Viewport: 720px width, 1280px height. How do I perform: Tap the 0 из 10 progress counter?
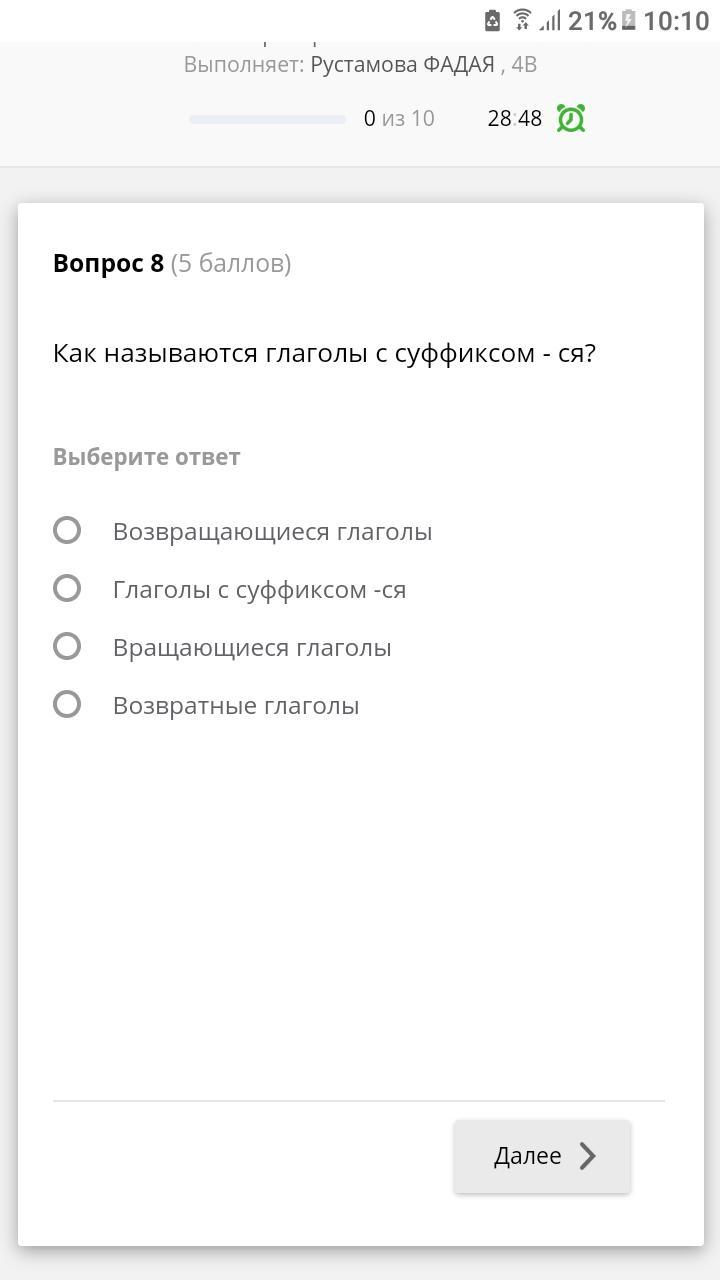[399, 119]
